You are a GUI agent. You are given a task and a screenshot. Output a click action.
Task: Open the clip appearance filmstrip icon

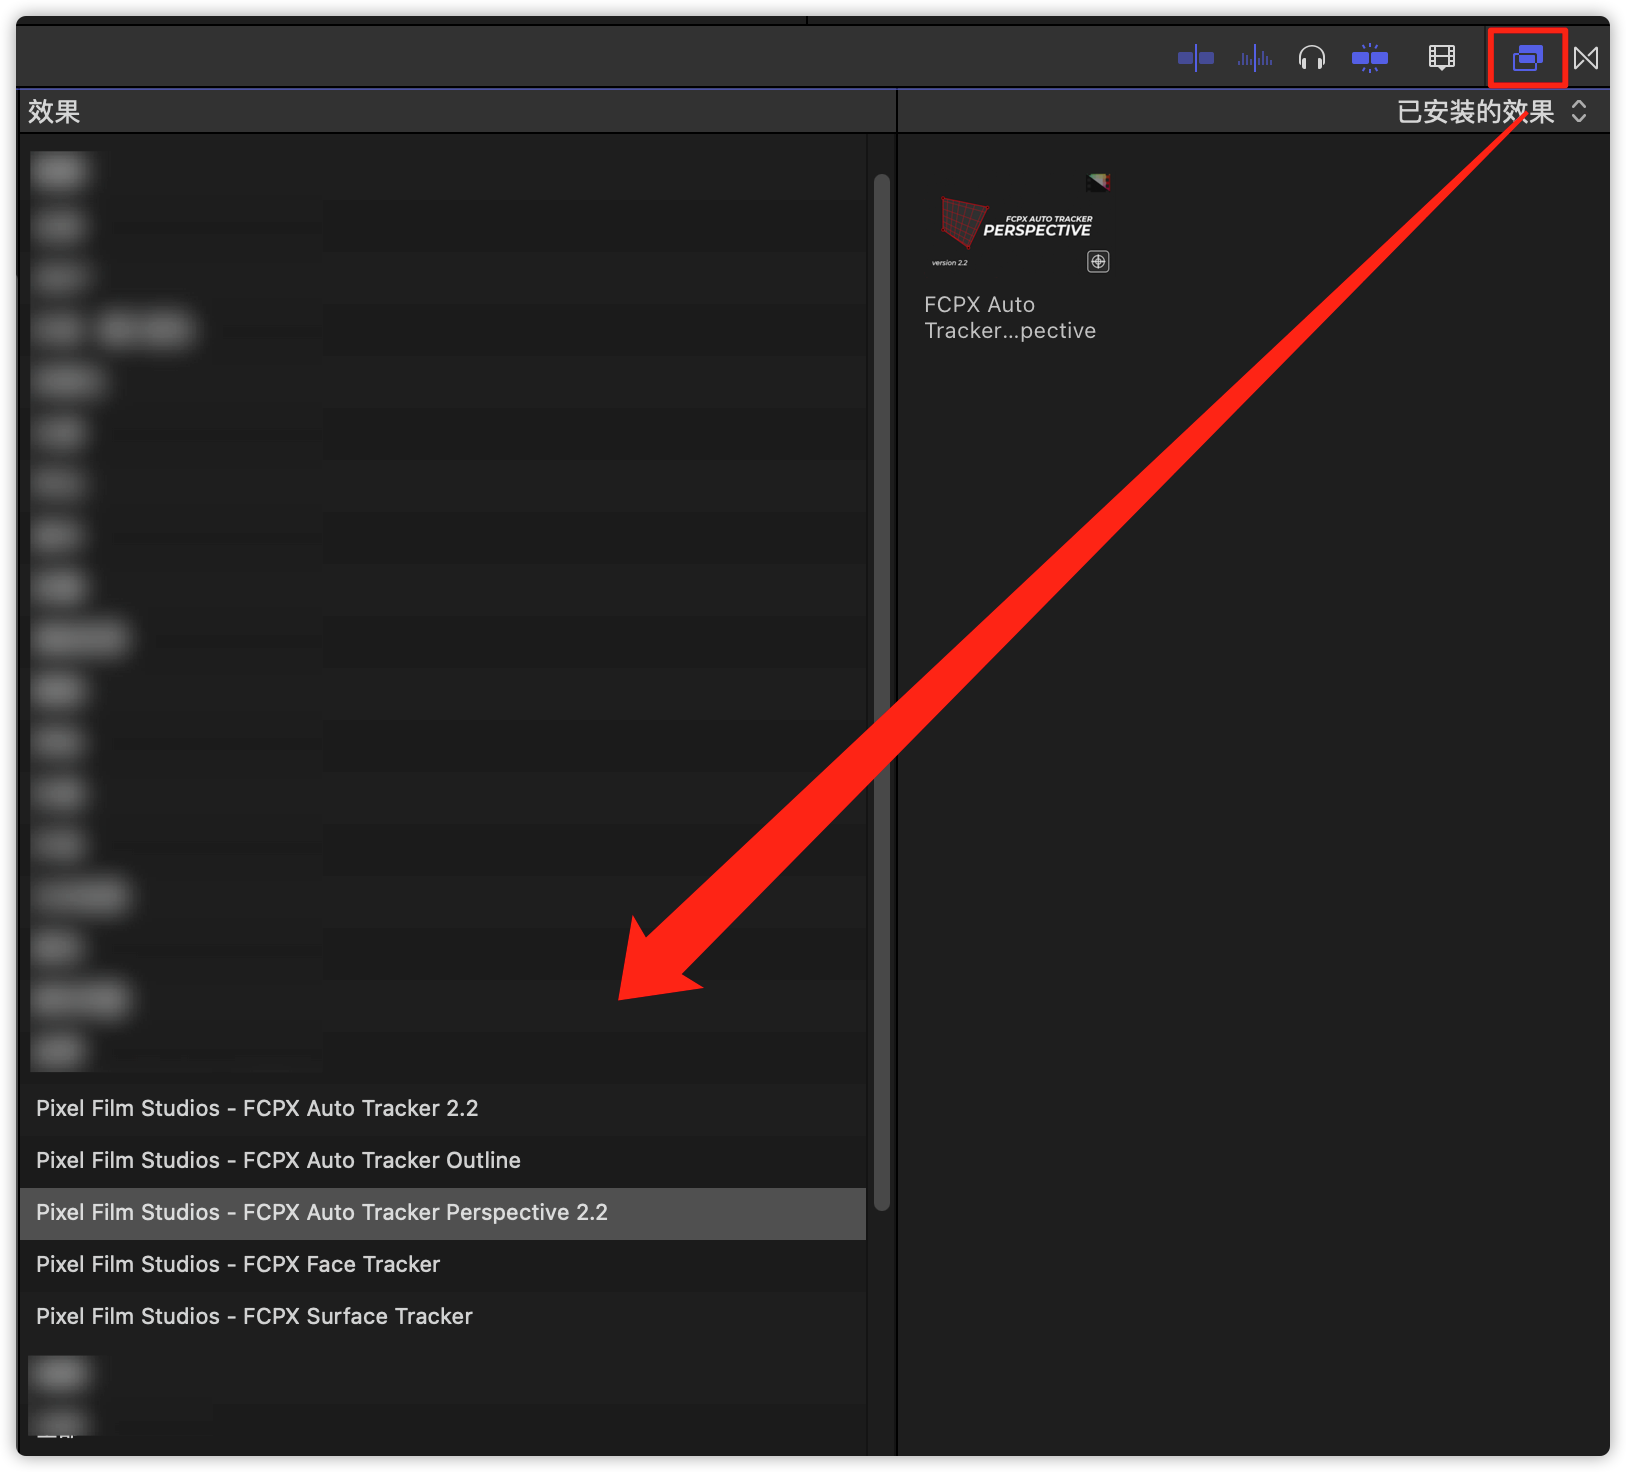point(1441,58)
